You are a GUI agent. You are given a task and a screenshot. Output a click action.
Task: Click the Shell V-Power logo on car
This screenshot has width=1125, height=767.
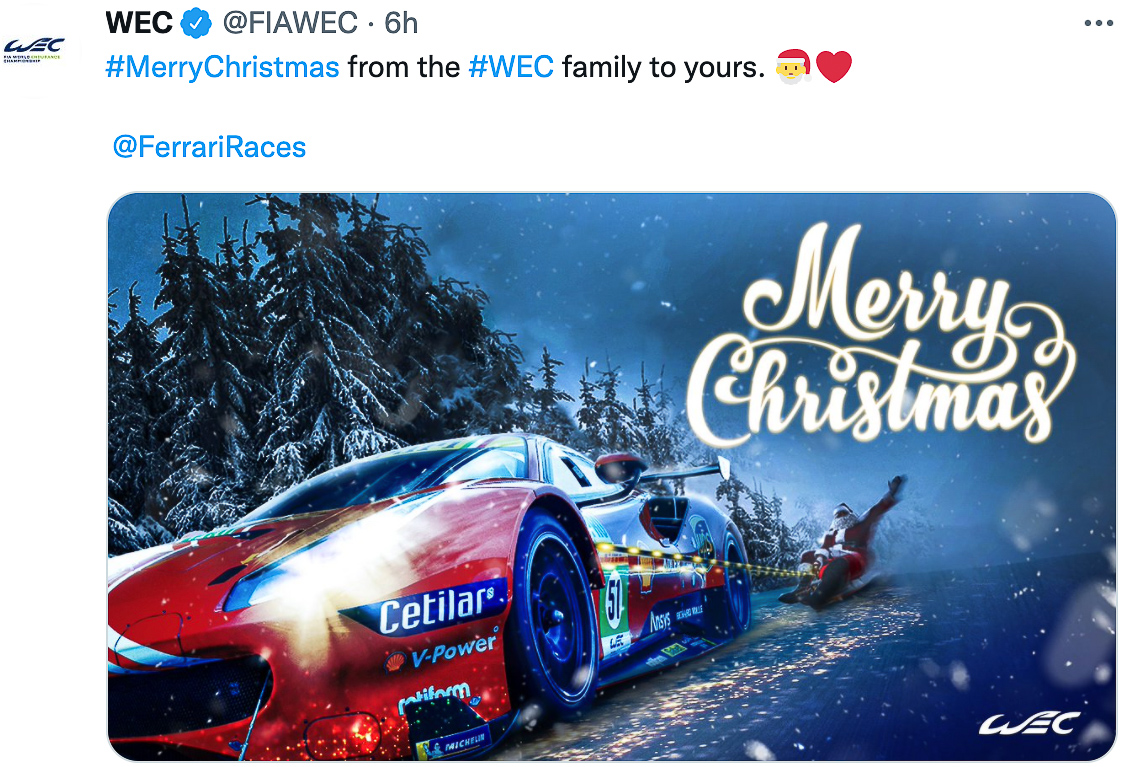click(441, 653)
